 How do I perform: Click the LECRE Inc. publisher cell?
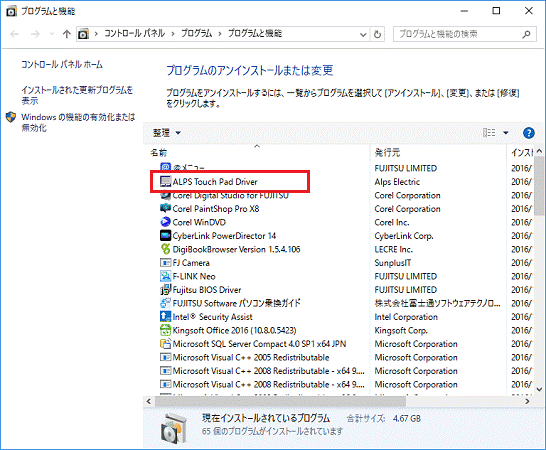tap(394, 249)
